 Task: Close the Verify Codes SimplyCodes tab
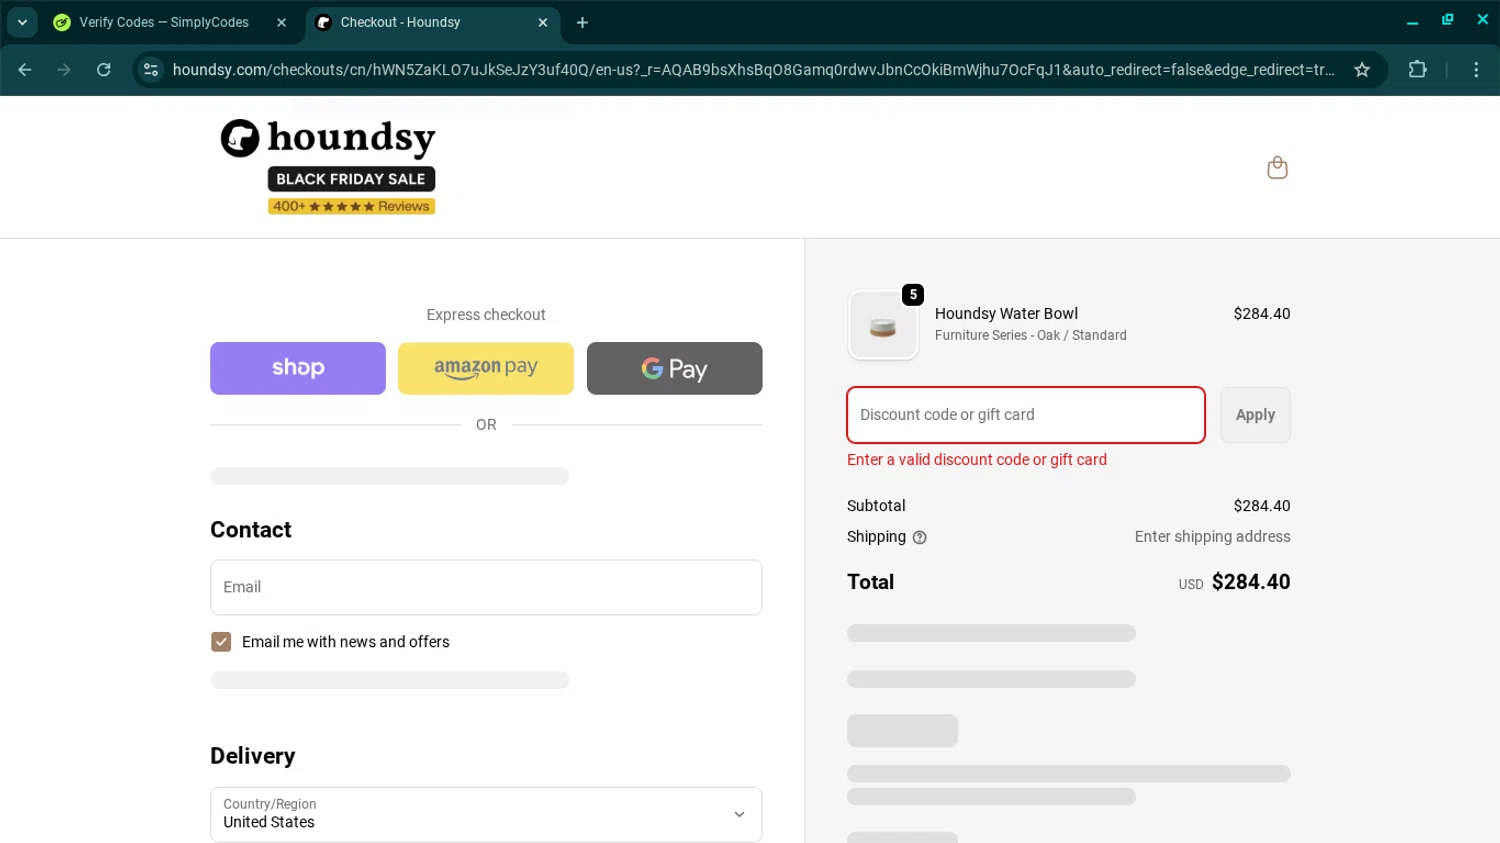pyautogui.click(x=281, y=22)
